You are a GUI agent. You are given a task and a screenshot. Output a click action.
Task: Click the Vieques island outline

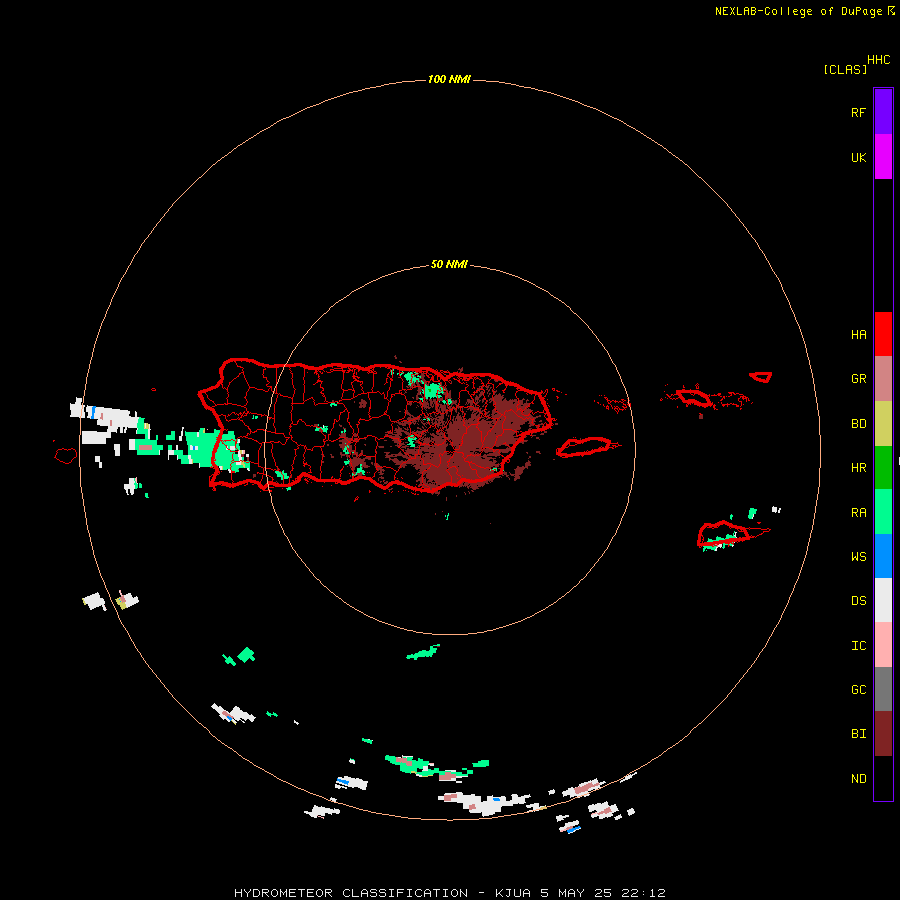[584, 447]
